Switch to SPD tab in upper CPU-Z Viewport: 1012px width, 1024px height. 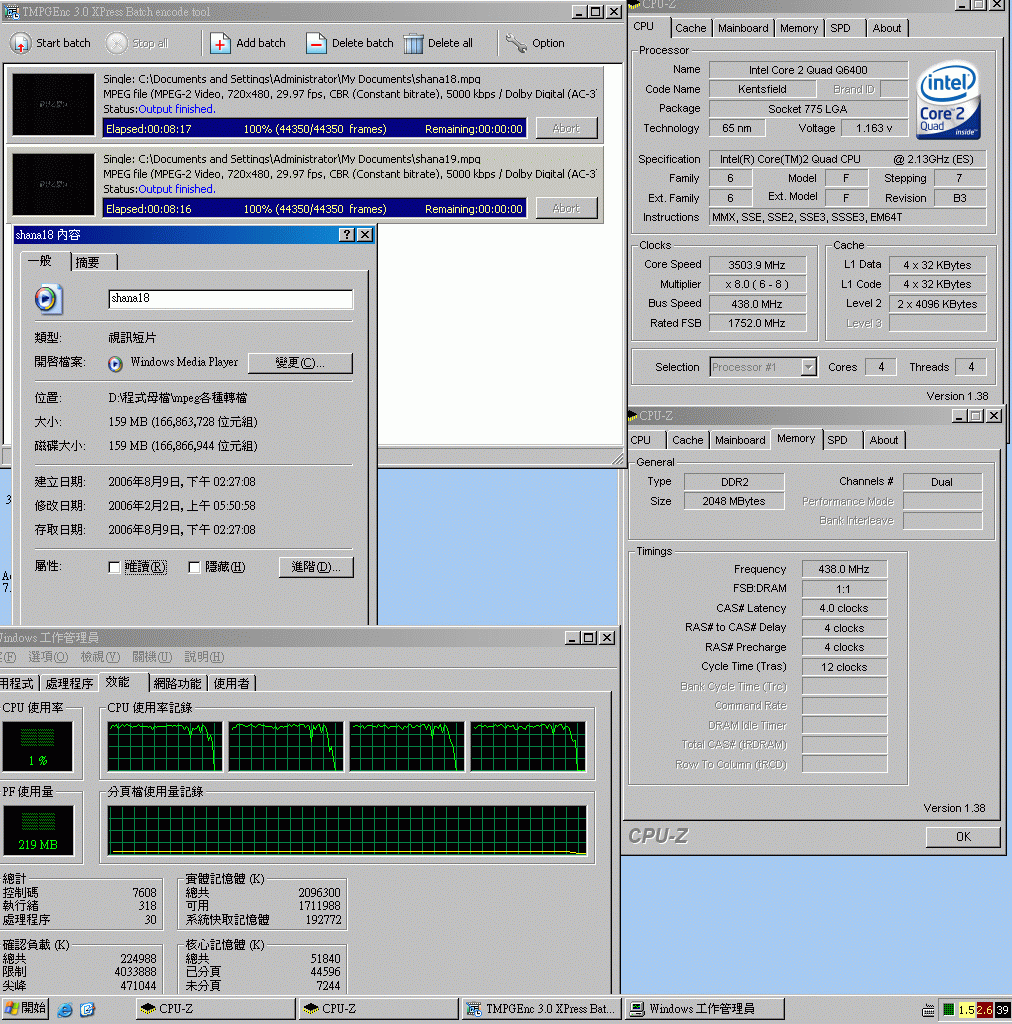[840, 28]
